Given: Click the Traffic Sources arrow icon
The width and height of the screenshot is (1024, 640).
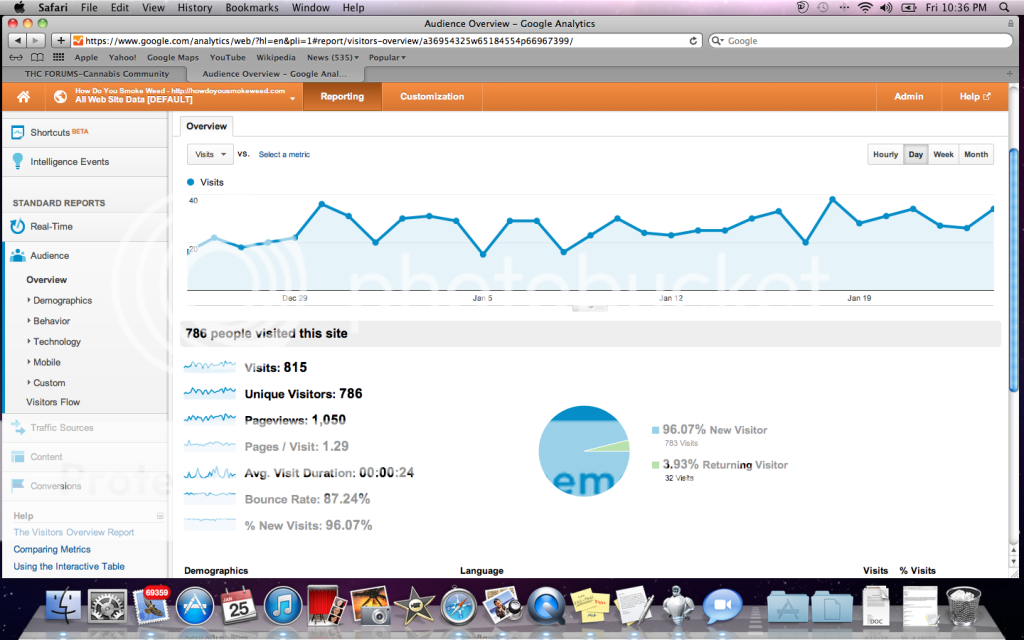Looking at the screenshot, I should click(x=18, y=428).
